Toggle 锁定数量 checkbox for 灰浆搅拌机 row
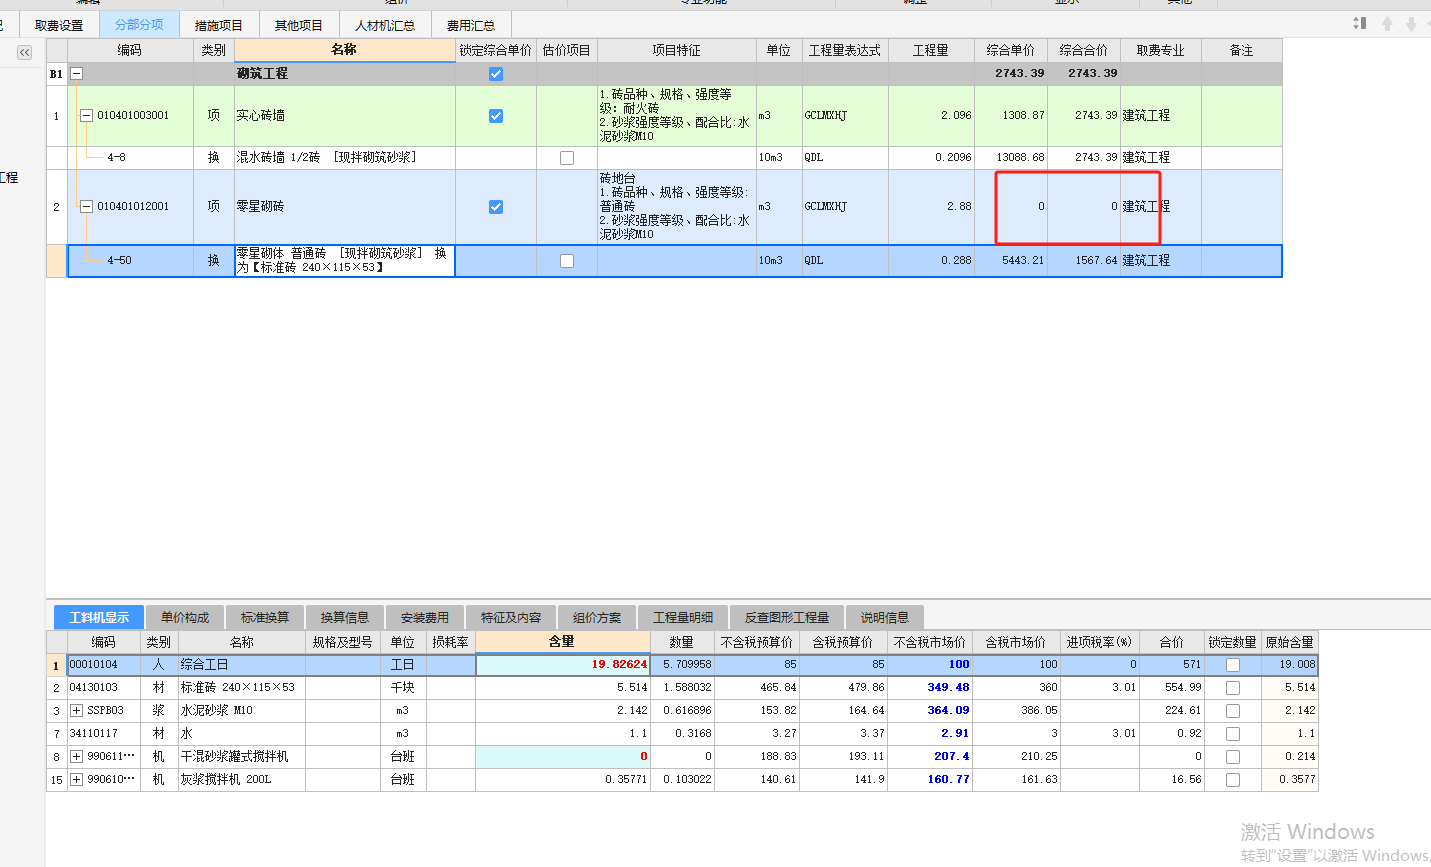 (x=1233, y=780)
